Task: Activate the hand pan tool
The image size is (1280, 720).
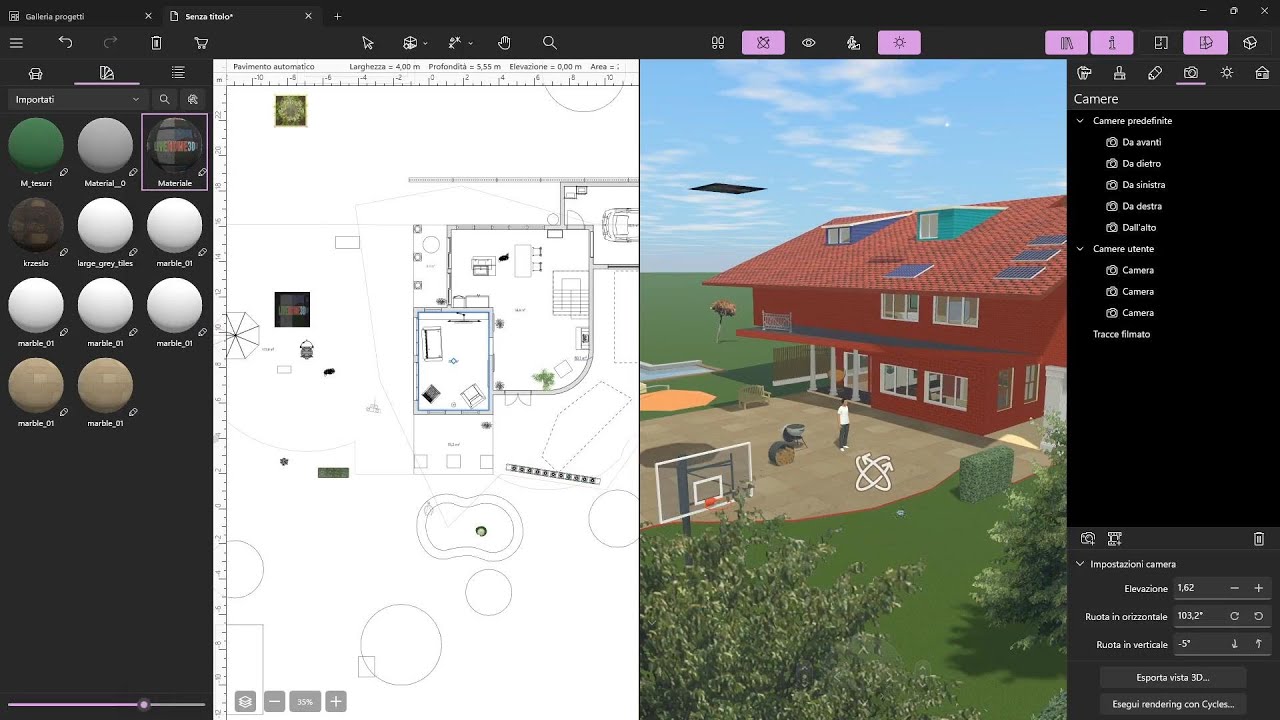Action: pyautogui.click(x=505, y=43)
